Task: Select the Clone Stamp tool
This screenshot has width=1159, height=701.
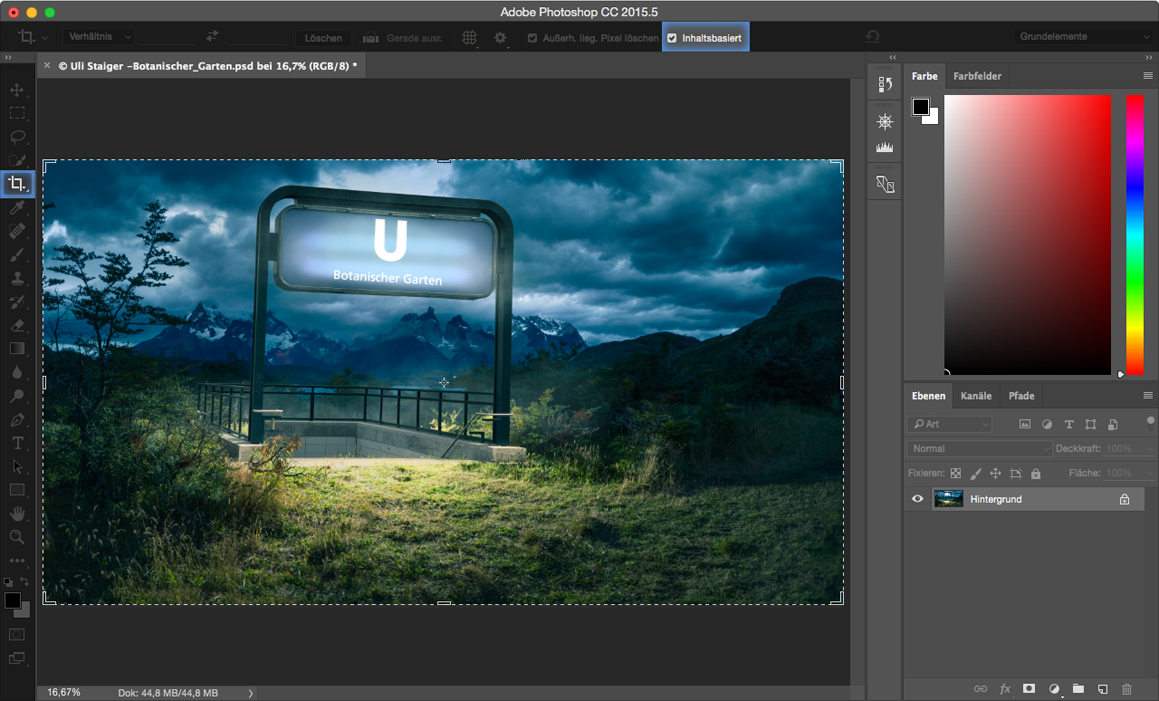Action: [x=16, y=279]
